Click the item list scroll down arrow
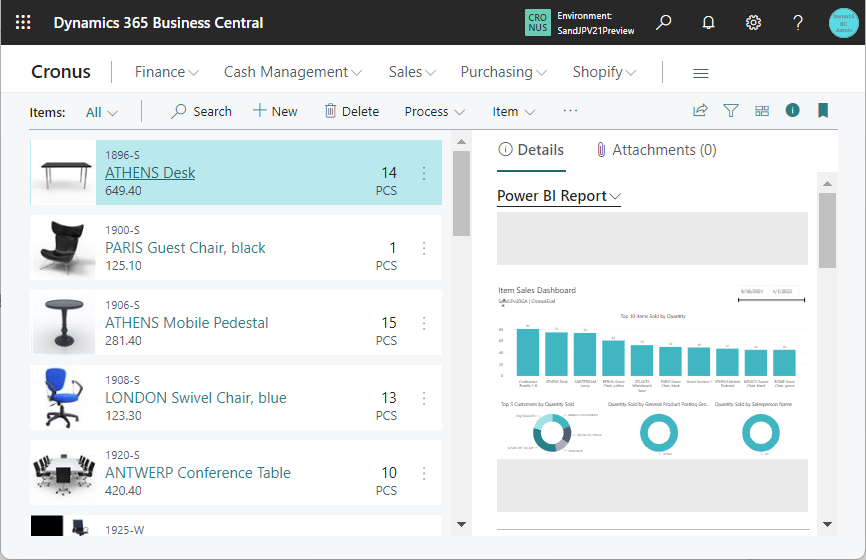Image resolution: width=866 pixels, height=560 pixels. [461, 524]
